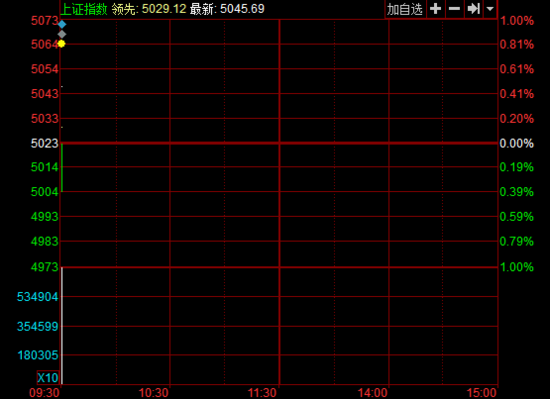Click the 5023 baseline price label
550x399 pixels.
(x=44, y=143)
